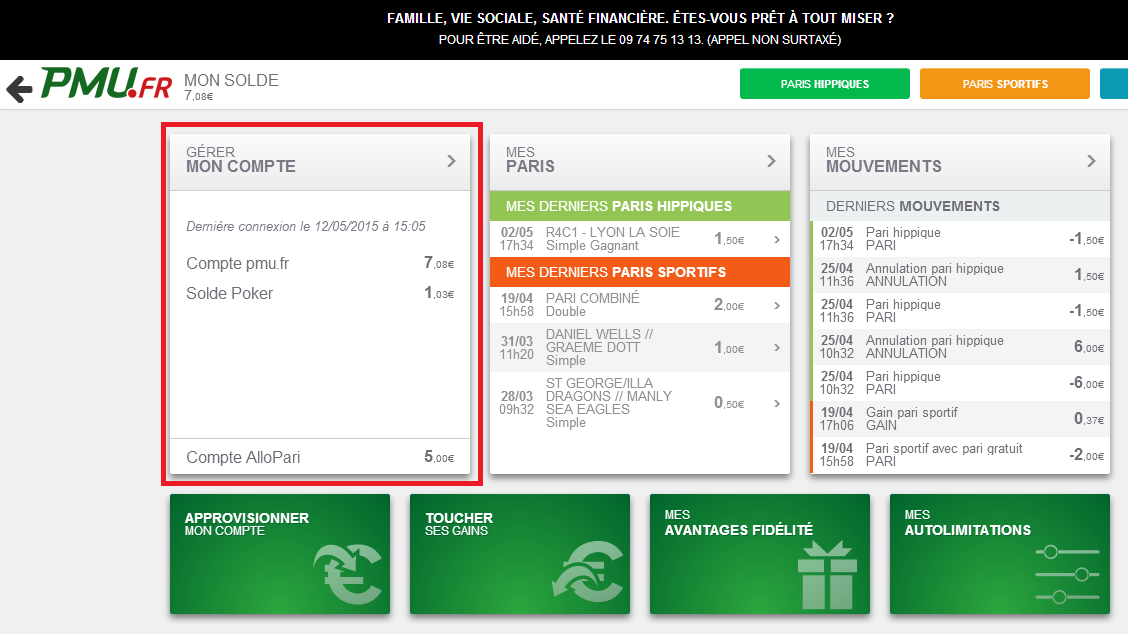1128x634 pixels.
Task: Click the sliders icon on Autolimitations
Action: [1068, 574]
